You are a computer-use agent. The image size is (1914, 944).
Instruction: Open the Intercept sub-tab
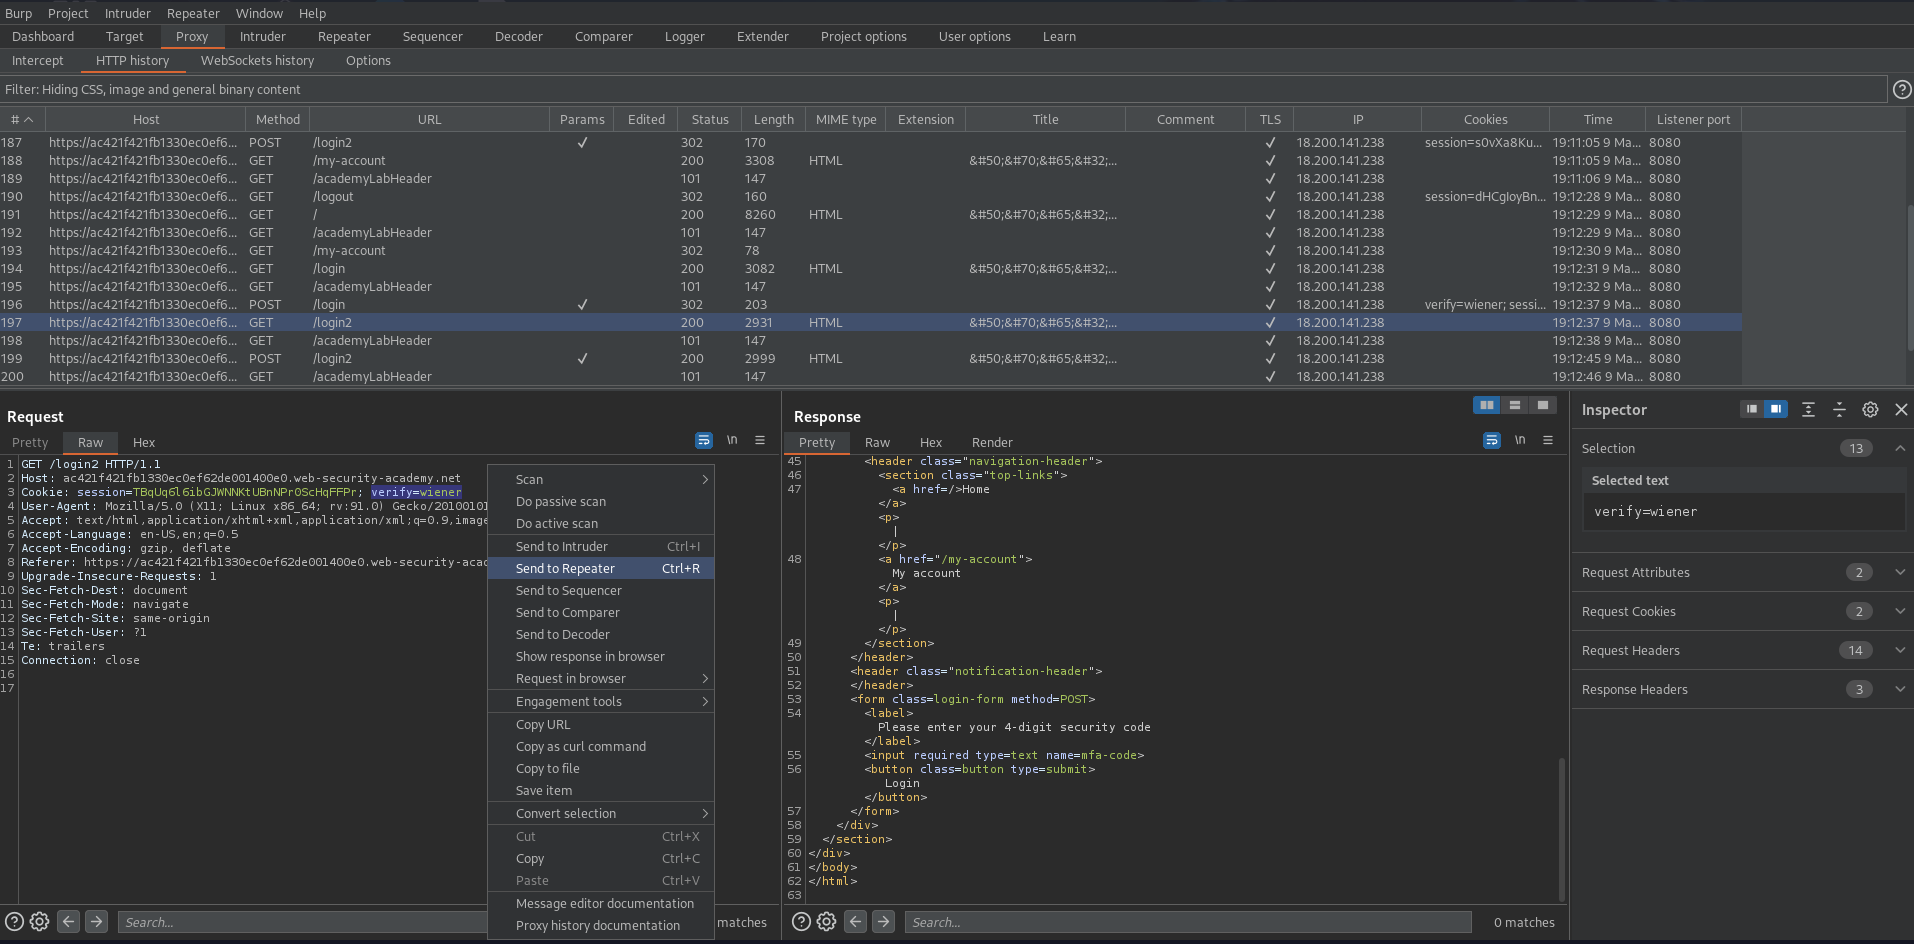pyautogui.click(x=37, y=60)
